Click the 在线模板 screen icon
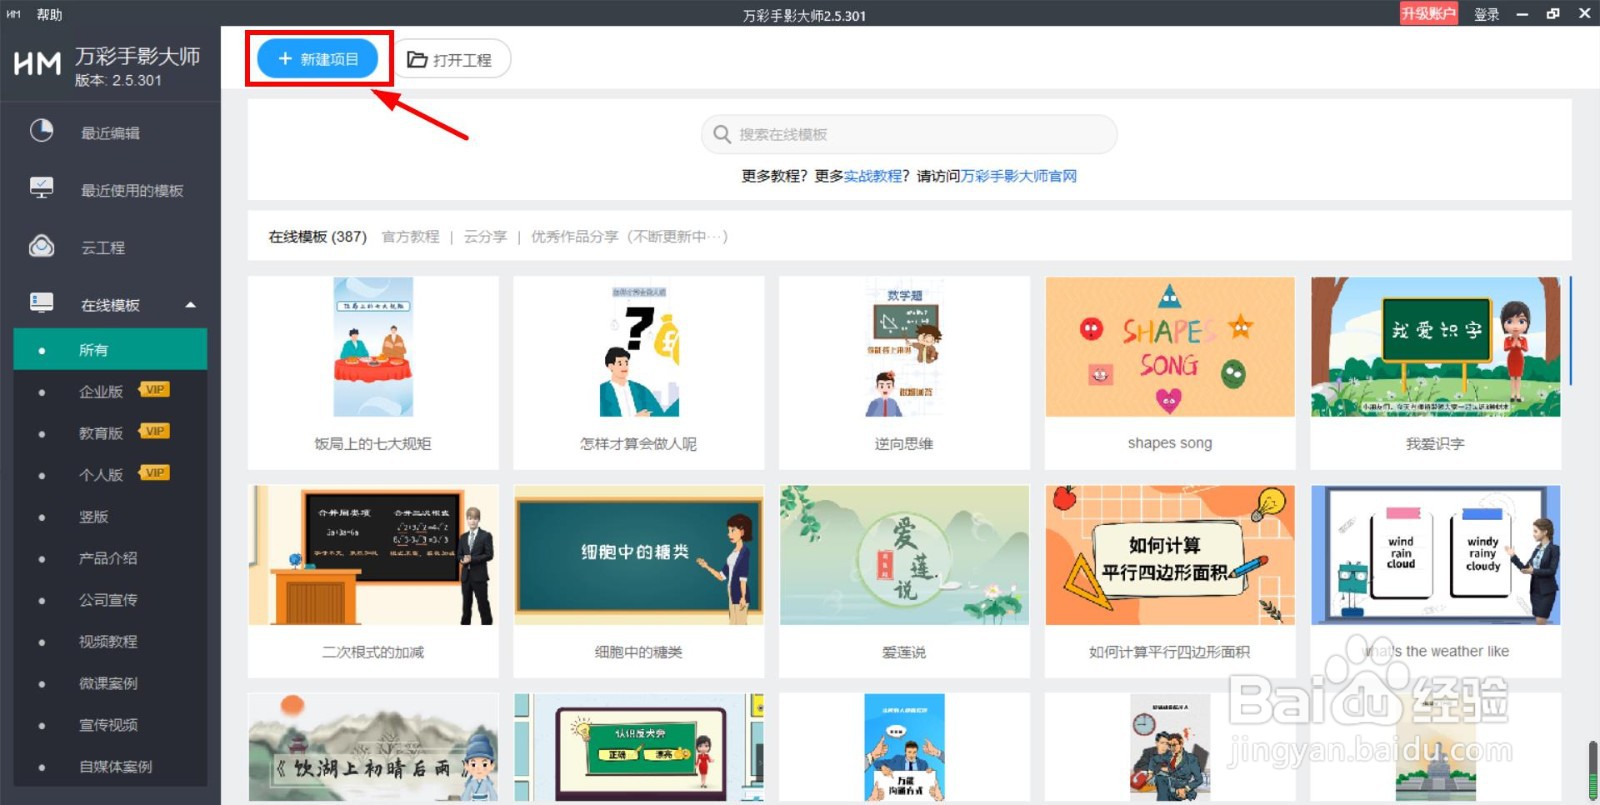This screenshot has height=805, width=1600. [41, 303]
